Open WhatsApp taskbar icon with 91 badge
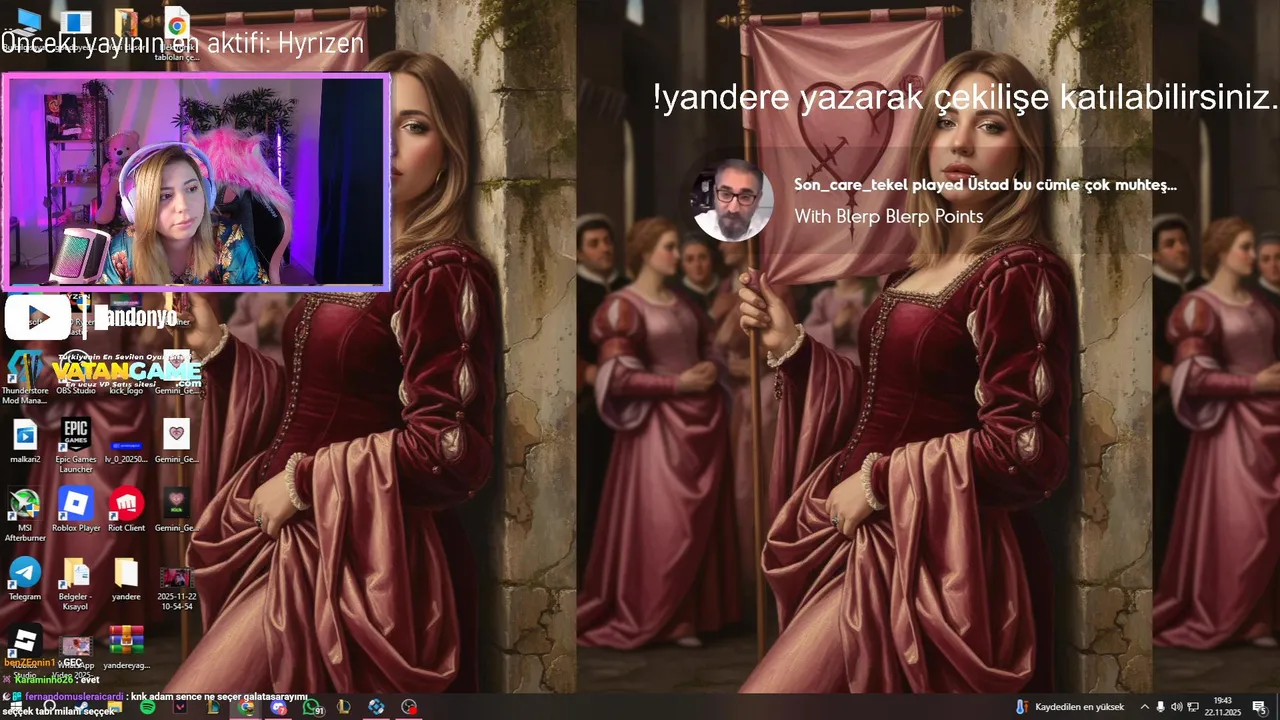Screen dimensions: 1280x720 [x=313, y=707]
